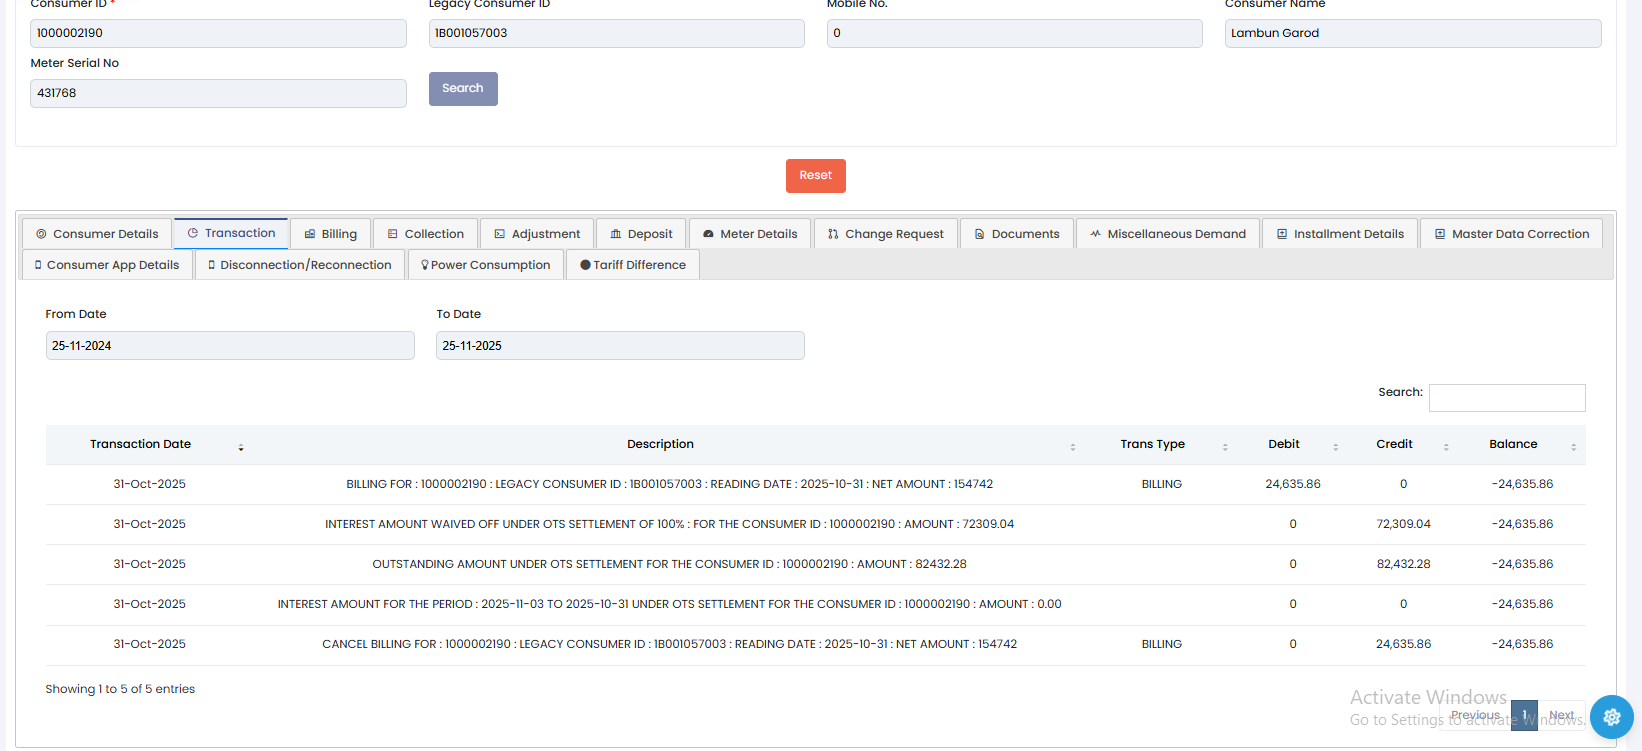Open the Installment Details tab
Image resolution: width=1642 pixels, height=751 pixels.
[x=1340, y=234]
